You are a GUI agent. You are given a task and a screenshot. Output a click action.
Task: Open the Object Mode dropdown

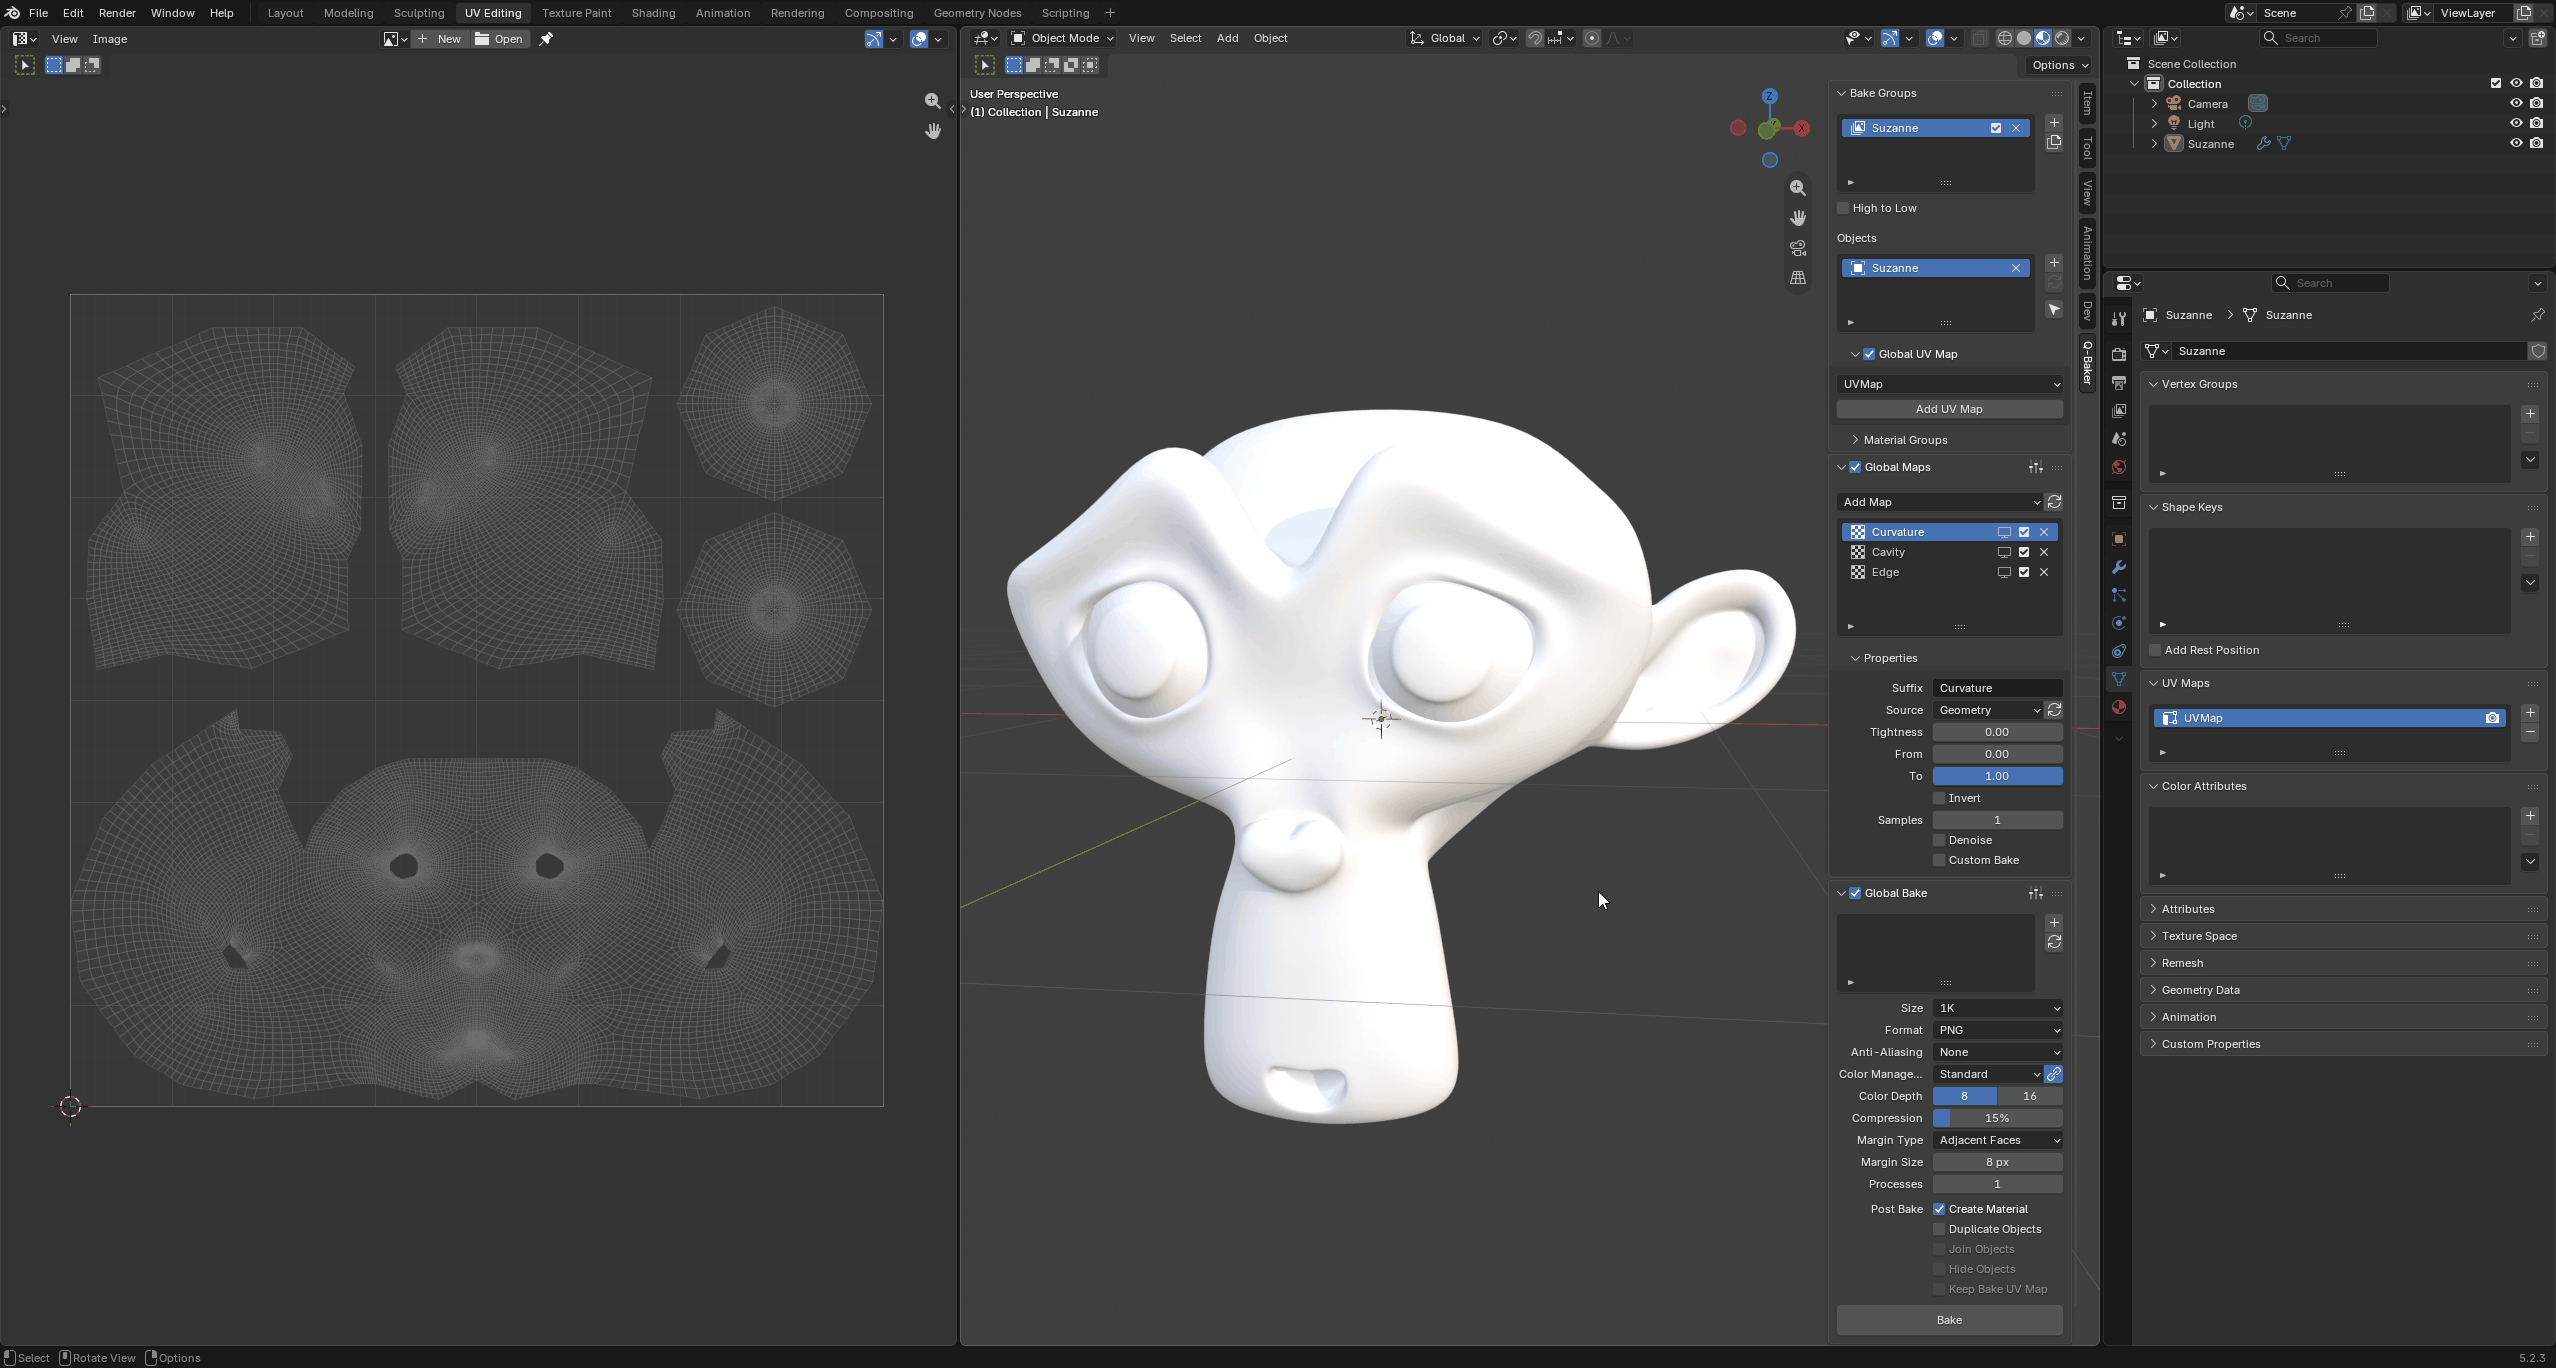point(1062,38)
